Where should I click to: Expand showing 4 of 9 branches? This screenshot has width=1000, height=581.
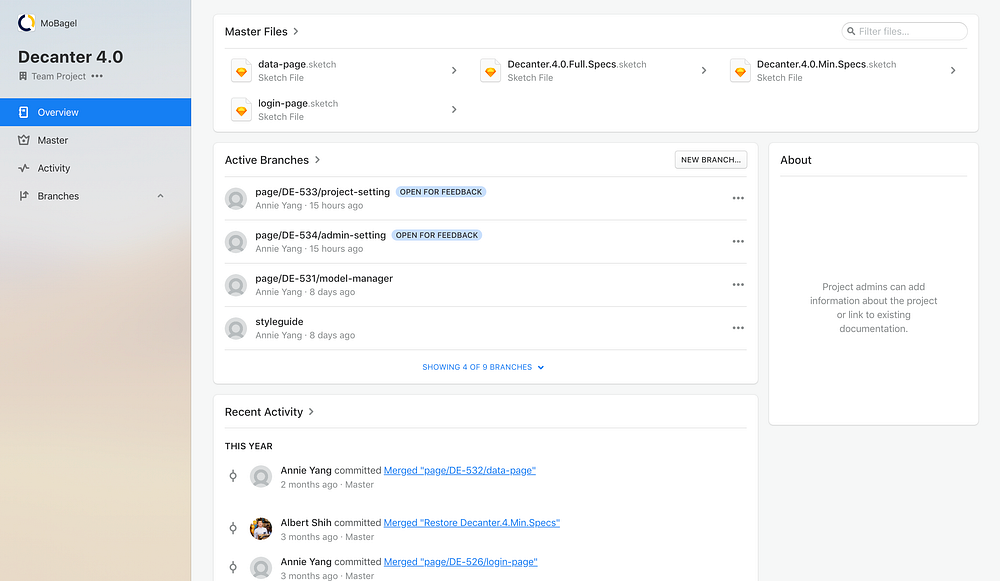coord(483,367)
